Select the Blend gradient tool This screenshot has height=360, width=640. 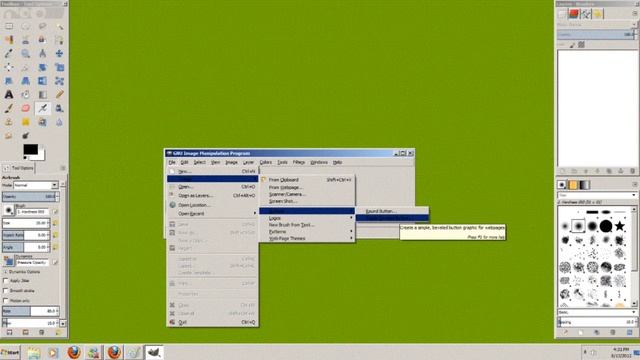(x=42, y=95)
